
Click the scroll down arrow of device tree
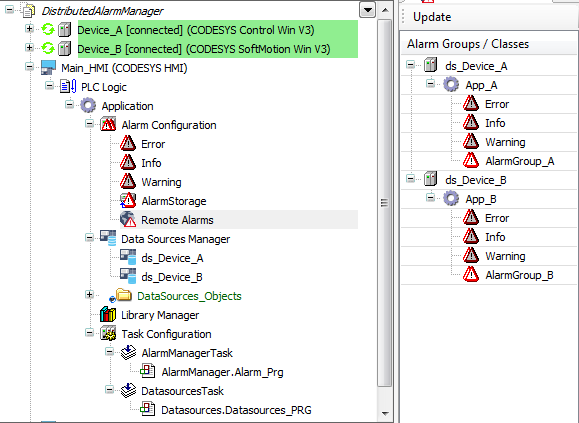click(x=385, y=414)
